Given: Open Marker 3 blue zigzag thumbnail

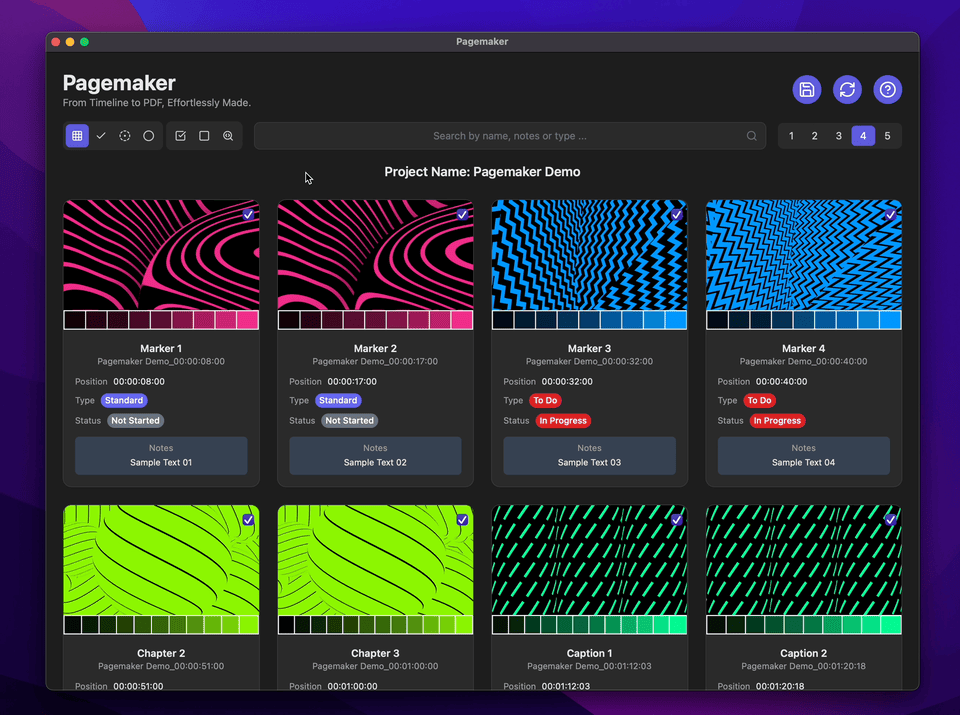Looking at the screenshot, I should [590, 255].
